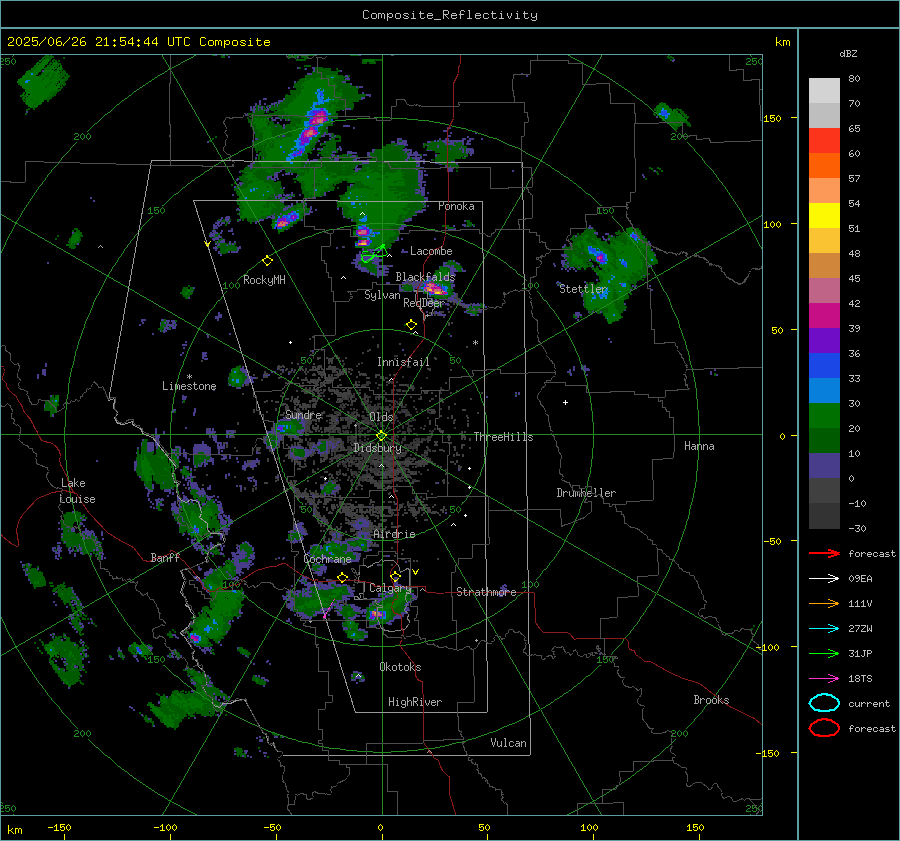The width and height of the screenshot is (900, 841).
Task: Select the light gray 70-80 dBZ swatch
Action: point(824,91)
